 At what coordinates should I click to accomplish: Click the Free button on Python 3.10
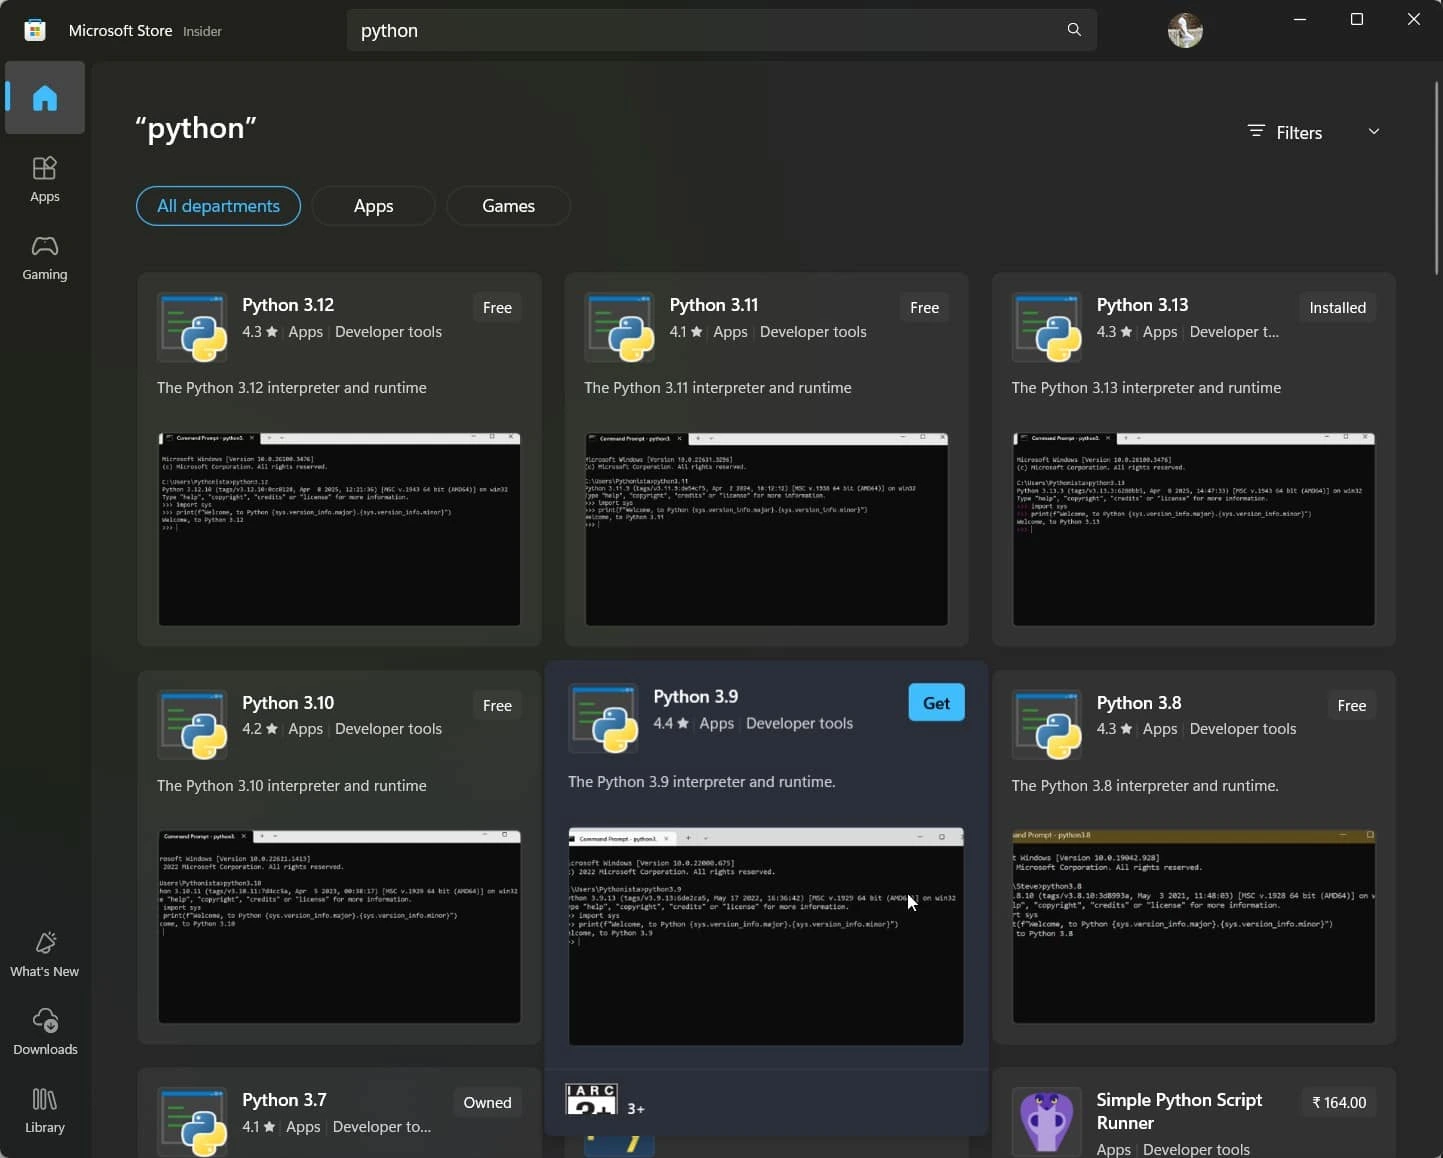497,706
